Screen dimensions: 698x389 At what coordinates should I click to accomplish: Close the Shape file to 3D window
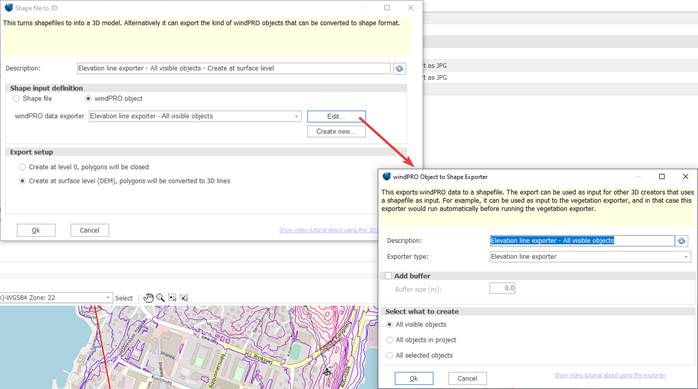[x=411, y=8]
